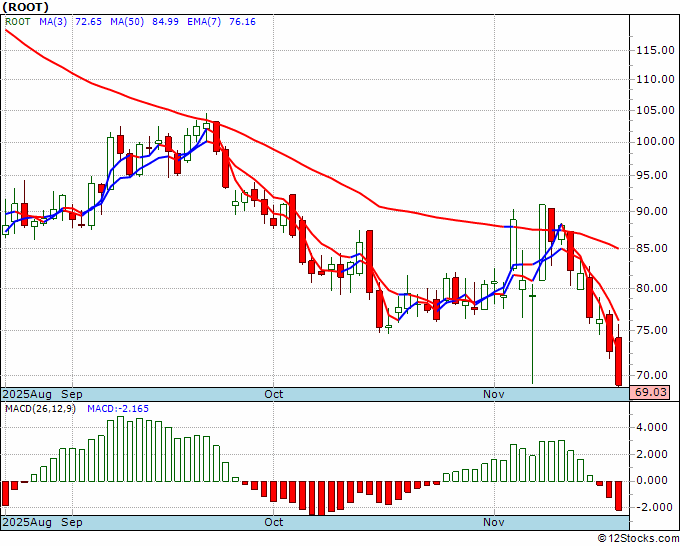Click the 95.00 price axis label
Screen dimensions: 680x546
click(x=652, y=176)
